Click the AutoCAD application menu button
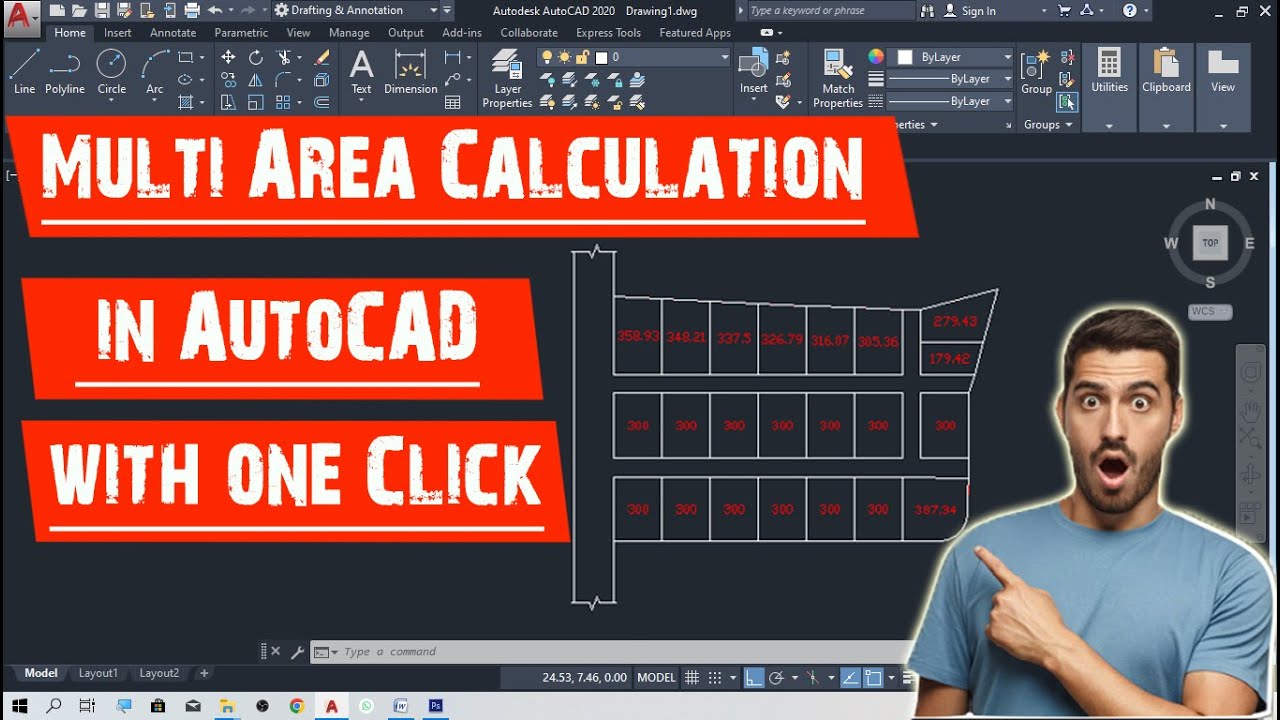Image resolution: width=1280 pixels, height=720 pixels. click(20, 17)
